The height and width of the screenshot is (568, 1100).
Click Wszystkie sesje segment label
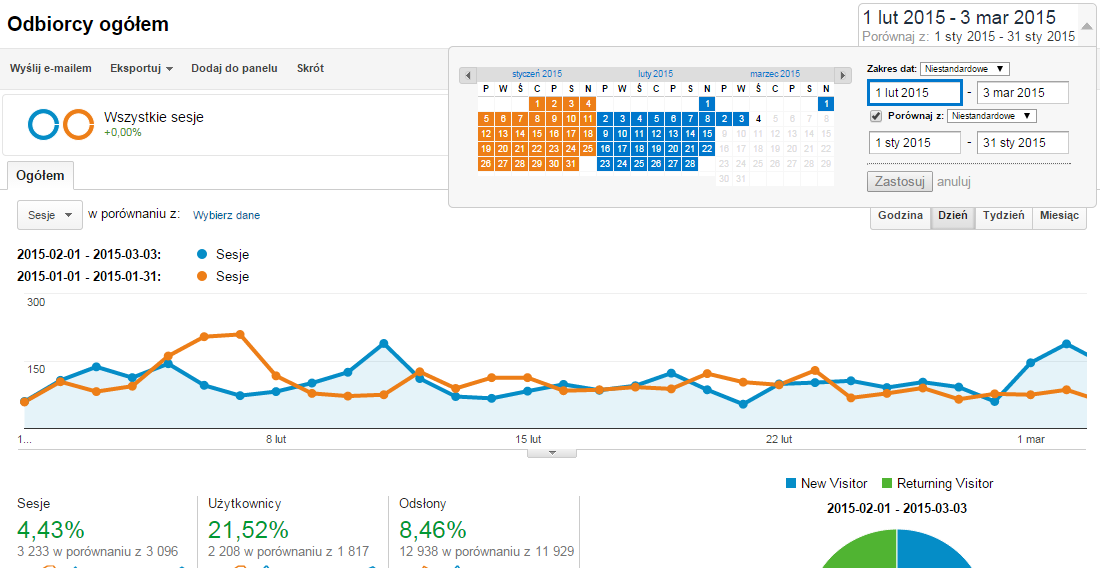pyautogui.click(x=154, y=117)
